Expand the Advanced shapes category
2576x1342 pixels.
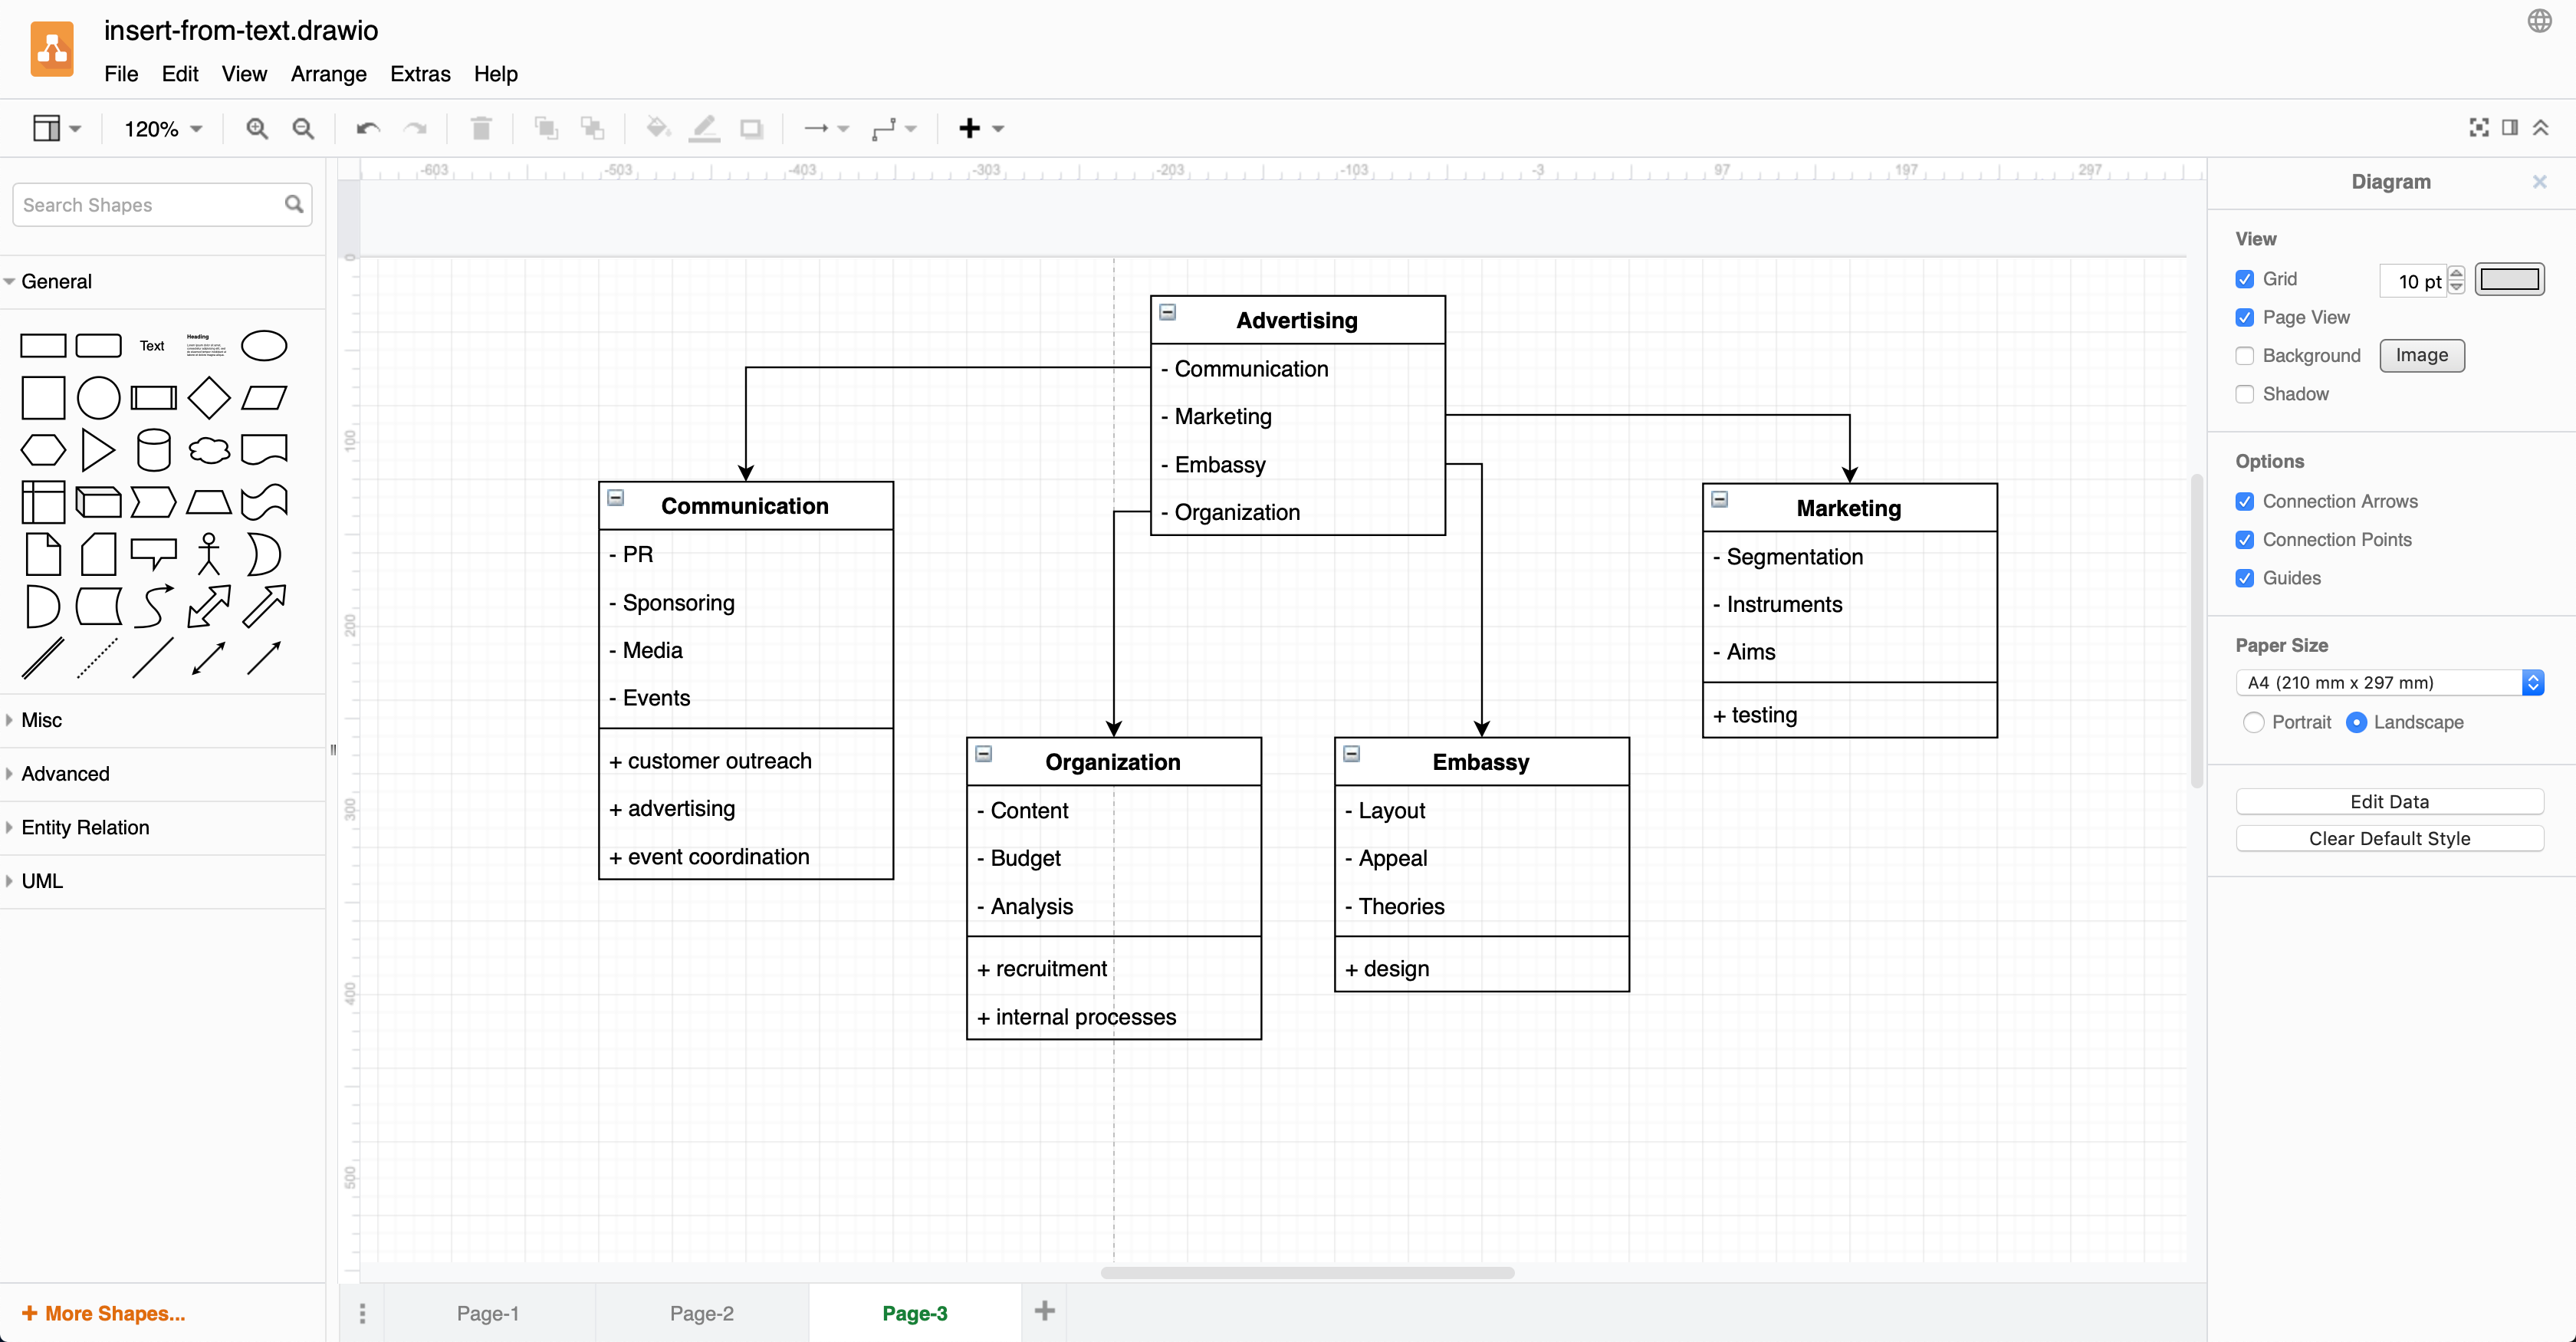click(64, 773)
